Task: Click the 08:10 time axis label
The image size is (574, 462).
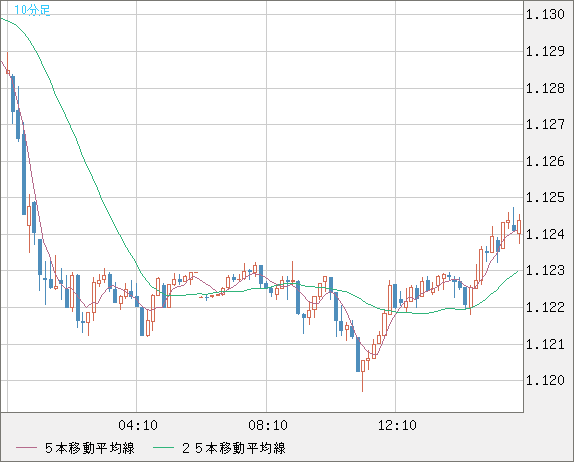Action: click(268, 425)
